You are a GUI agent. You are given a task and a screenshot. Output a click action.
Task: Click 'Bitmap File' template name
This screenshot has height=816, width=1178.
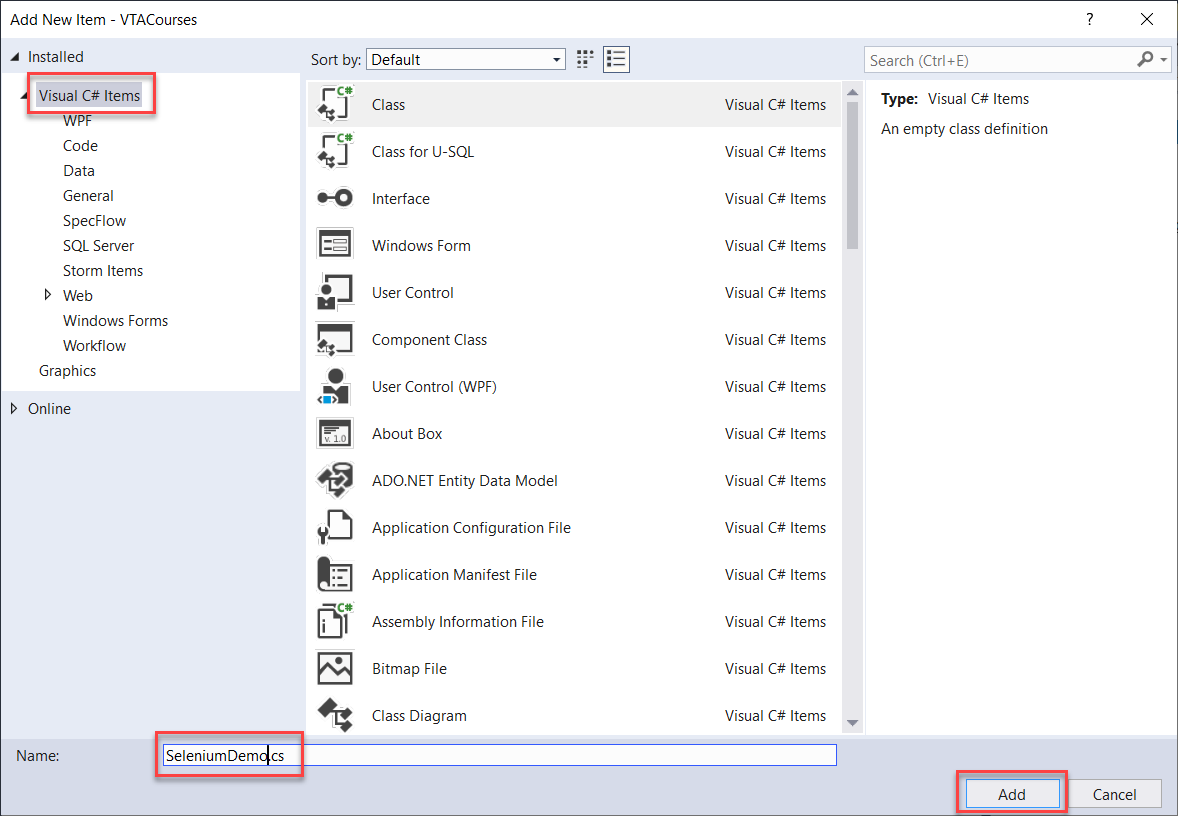(409, 669)
